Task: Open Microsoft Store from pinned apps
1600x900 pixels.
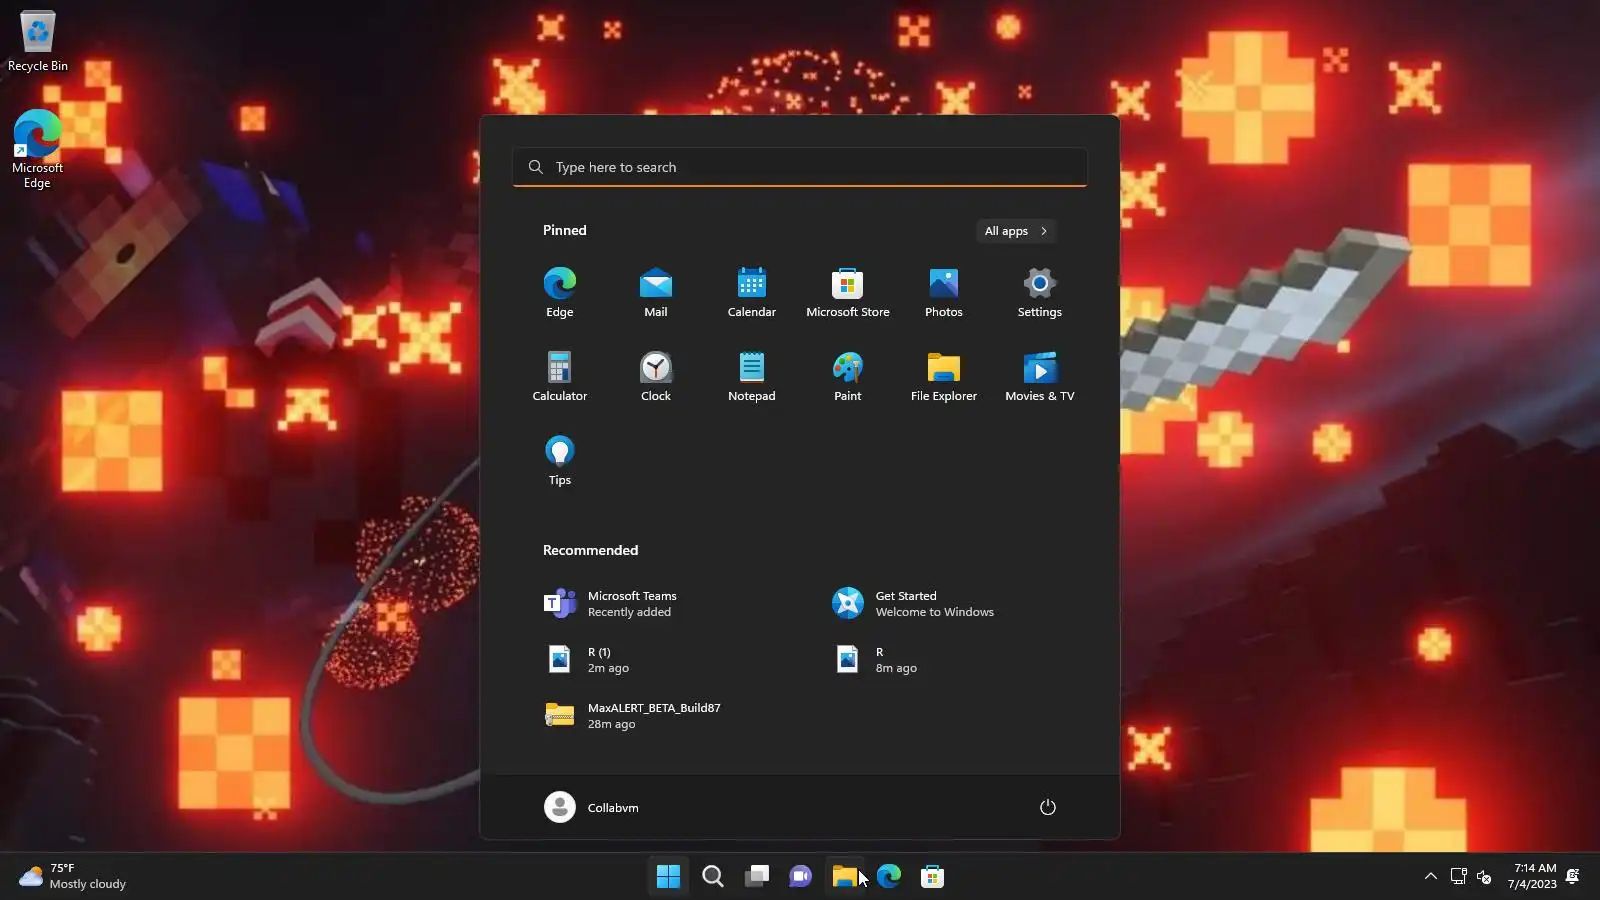Action: (848, 293)
